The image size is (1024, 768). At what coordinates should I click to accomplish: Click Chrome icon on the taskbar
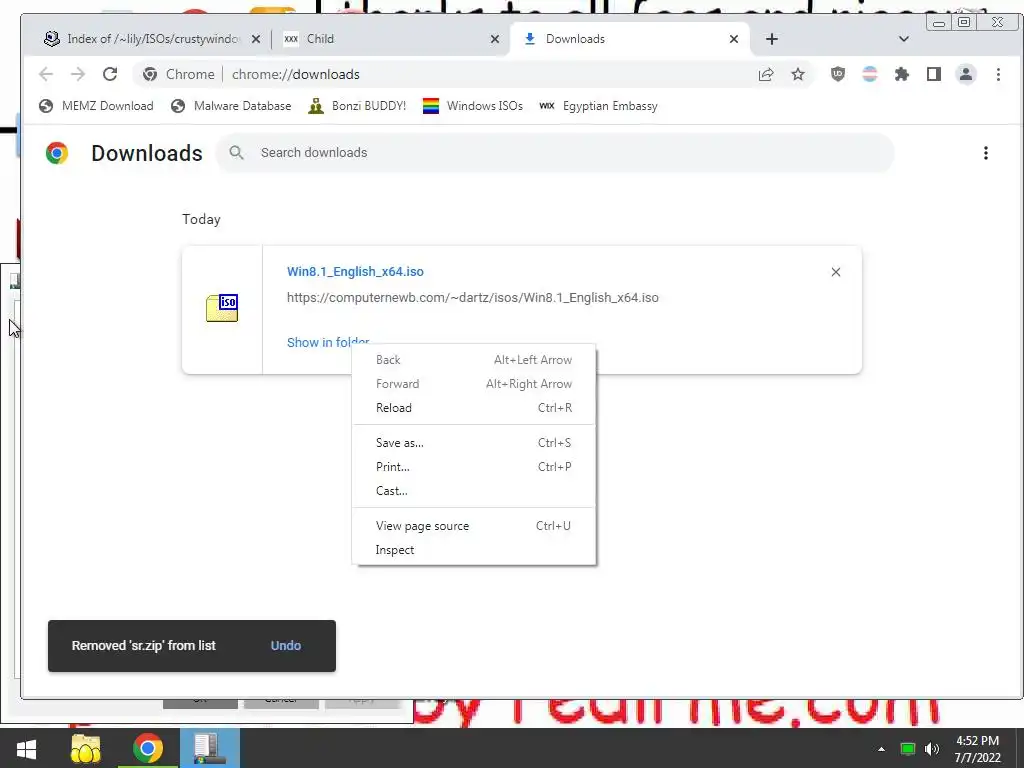tap(148, 748)
